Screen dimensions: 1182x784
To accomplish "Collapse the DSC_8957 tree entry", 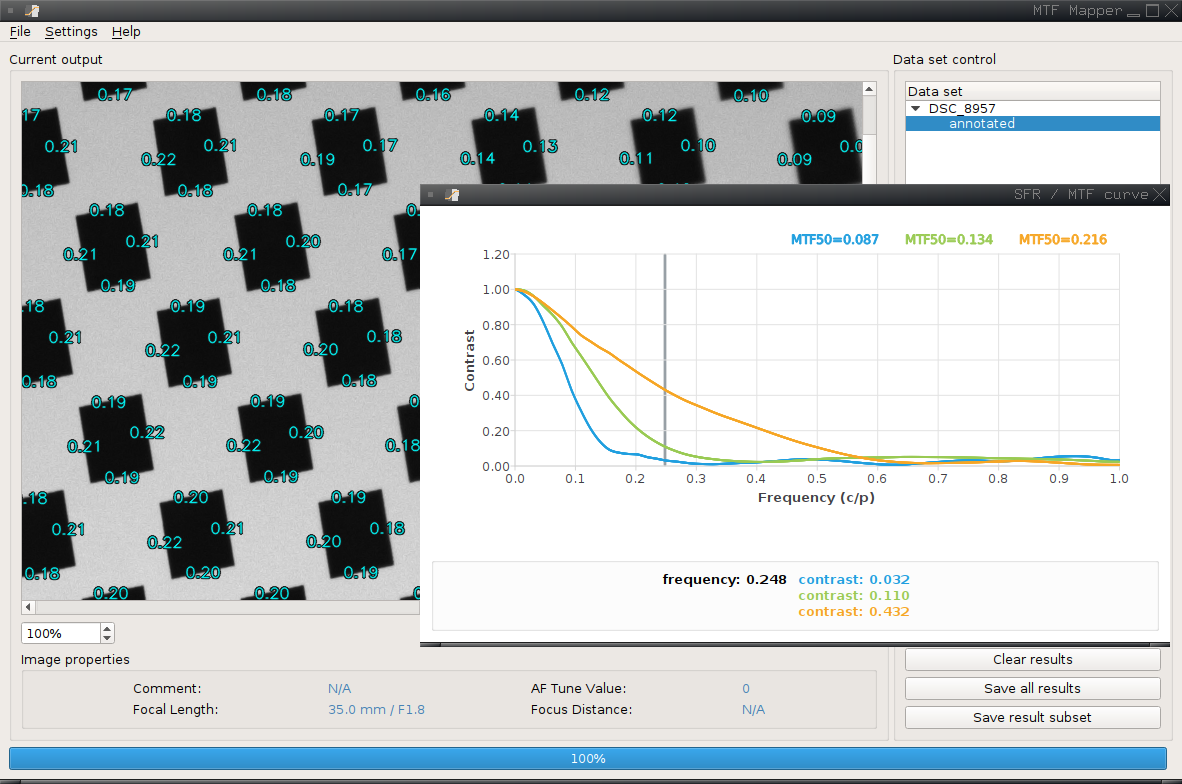I will 914,108.
